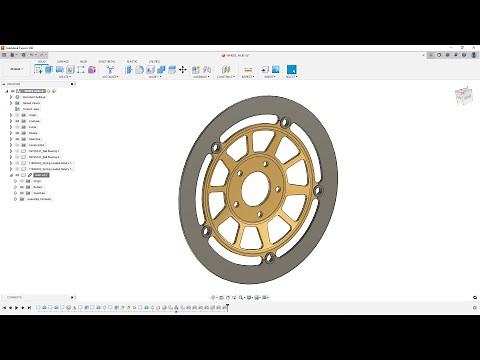
Task: Select the Extrude tool
Action: (49, 69)
